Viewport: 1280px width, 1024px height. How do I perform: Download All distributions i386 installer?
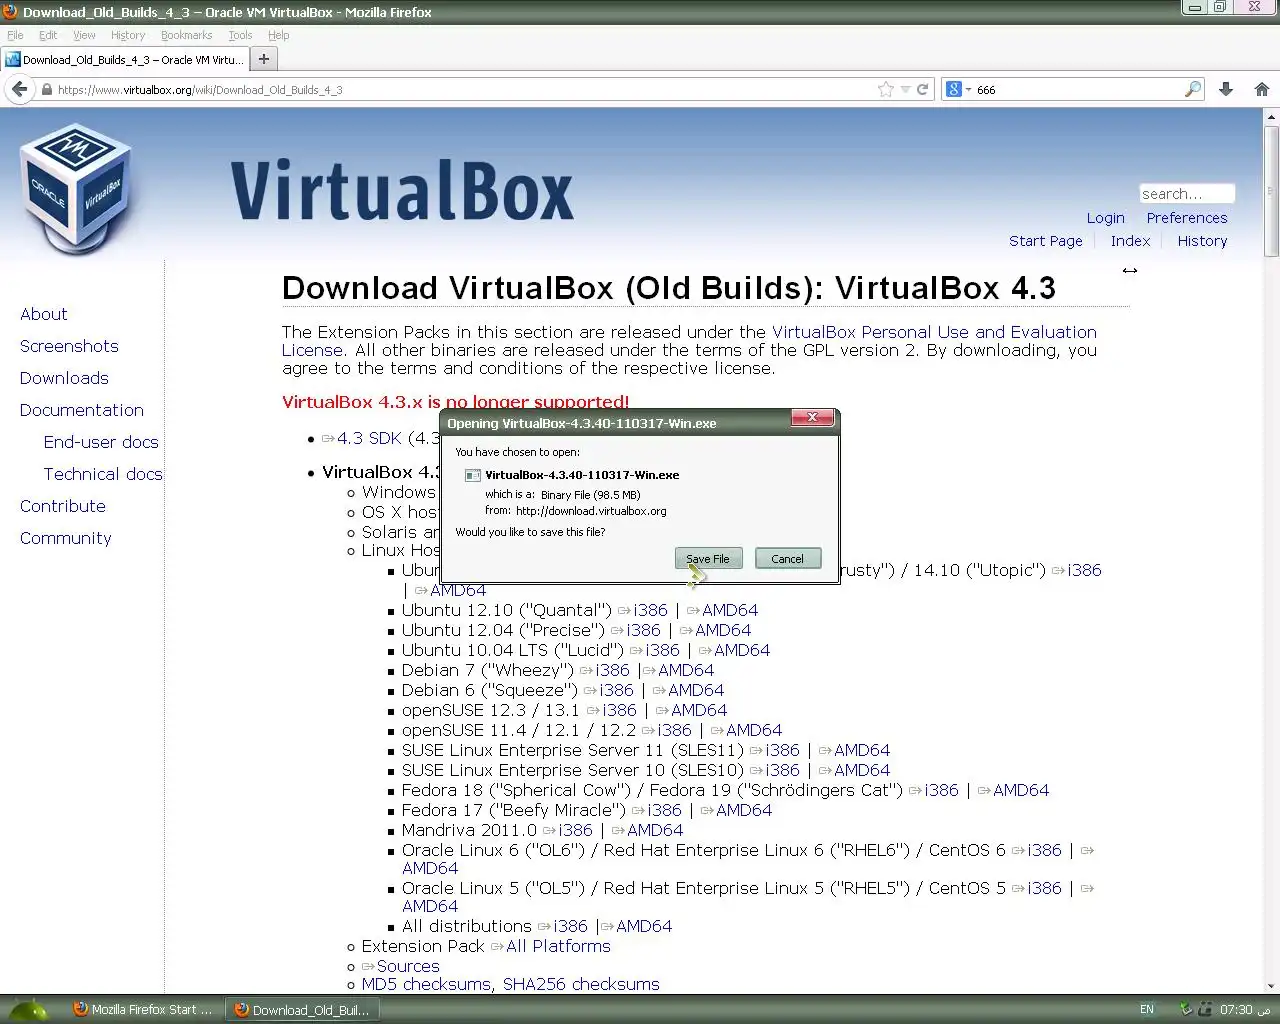(x=570, y=926)
